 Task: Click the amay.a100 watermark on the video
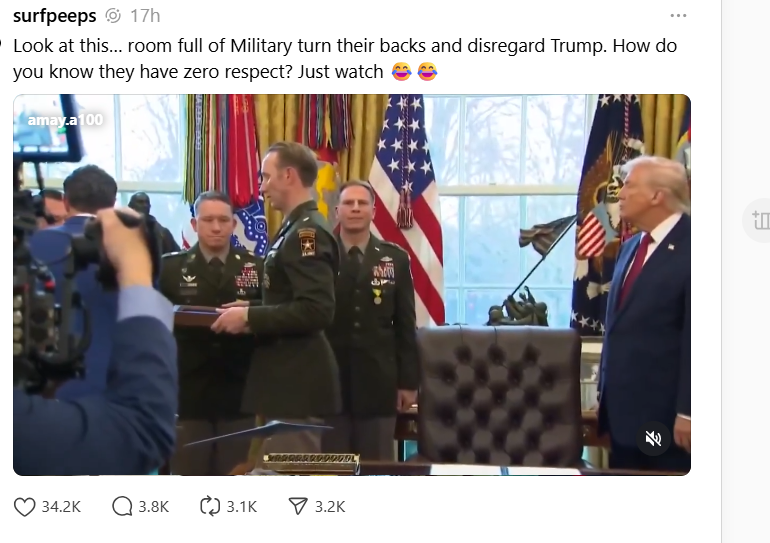point(65,120)
